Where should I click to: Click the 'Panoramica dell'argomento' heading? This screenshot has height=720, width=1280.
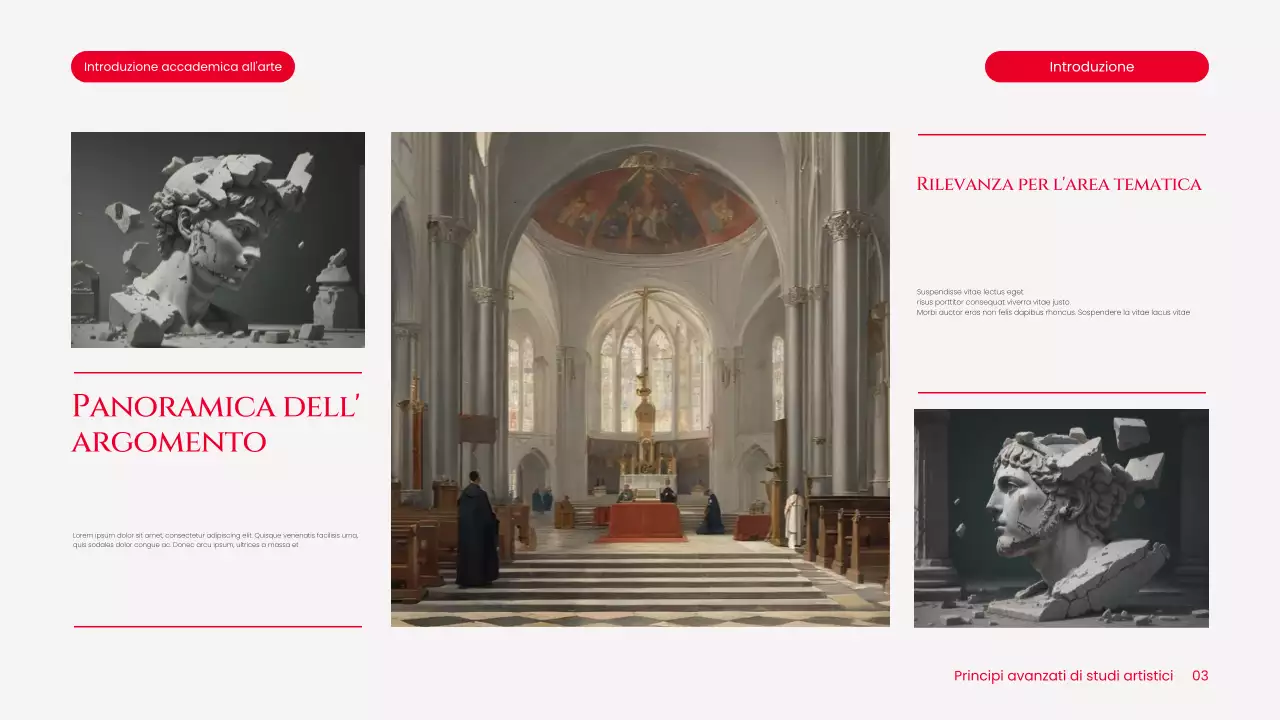[216, 423]
